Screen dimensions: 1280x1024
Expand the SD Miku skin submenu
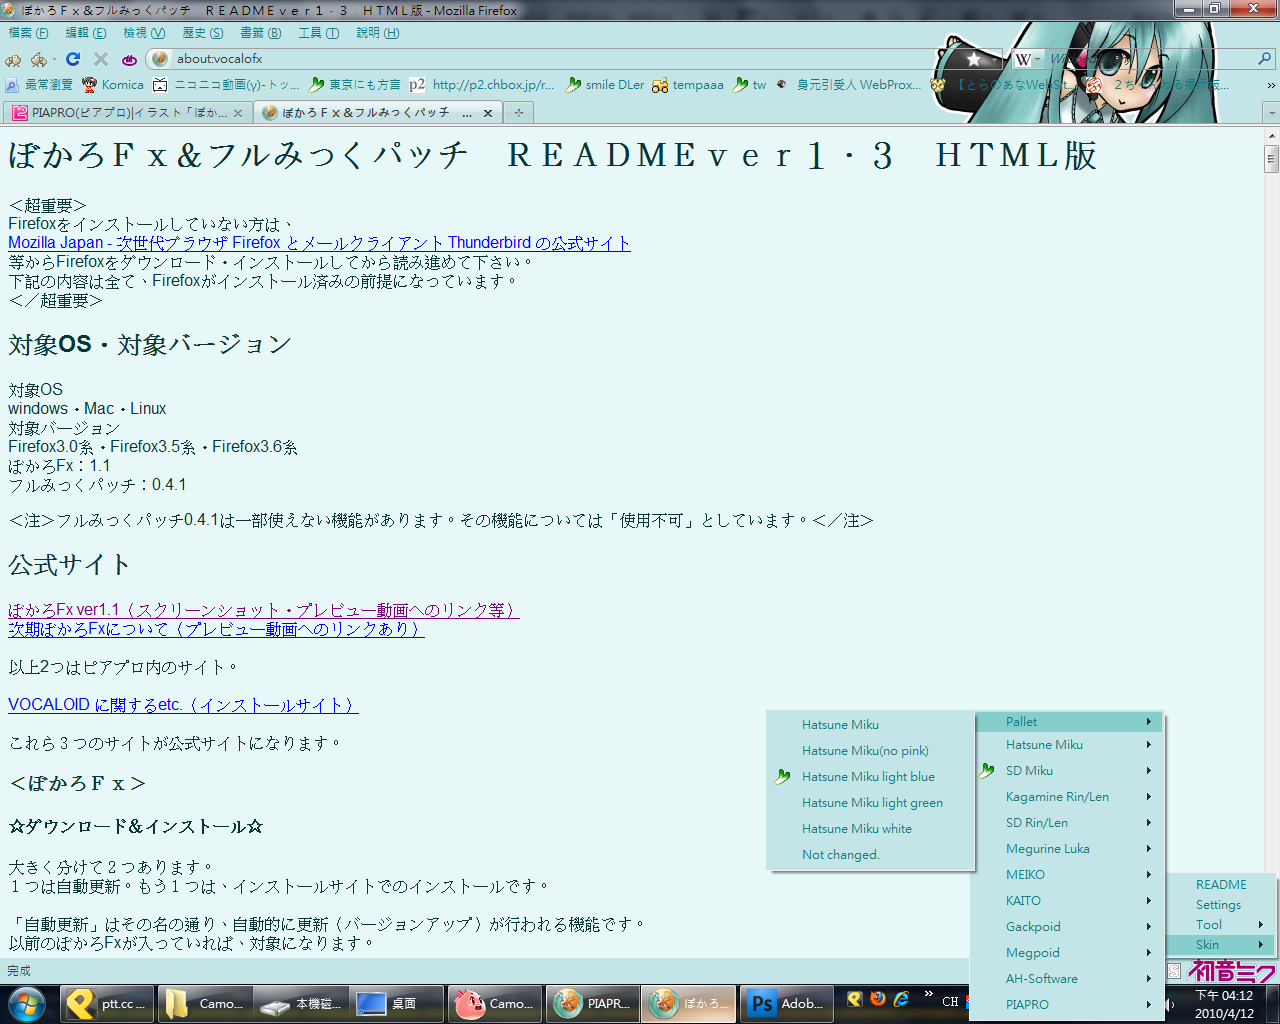pos(1067,771)
